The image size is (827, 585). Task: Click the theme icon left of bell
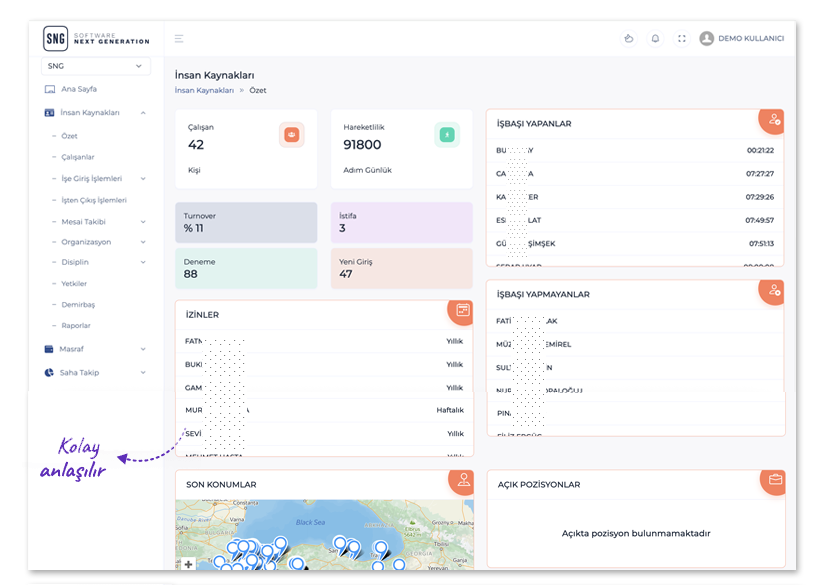(628, 39)
